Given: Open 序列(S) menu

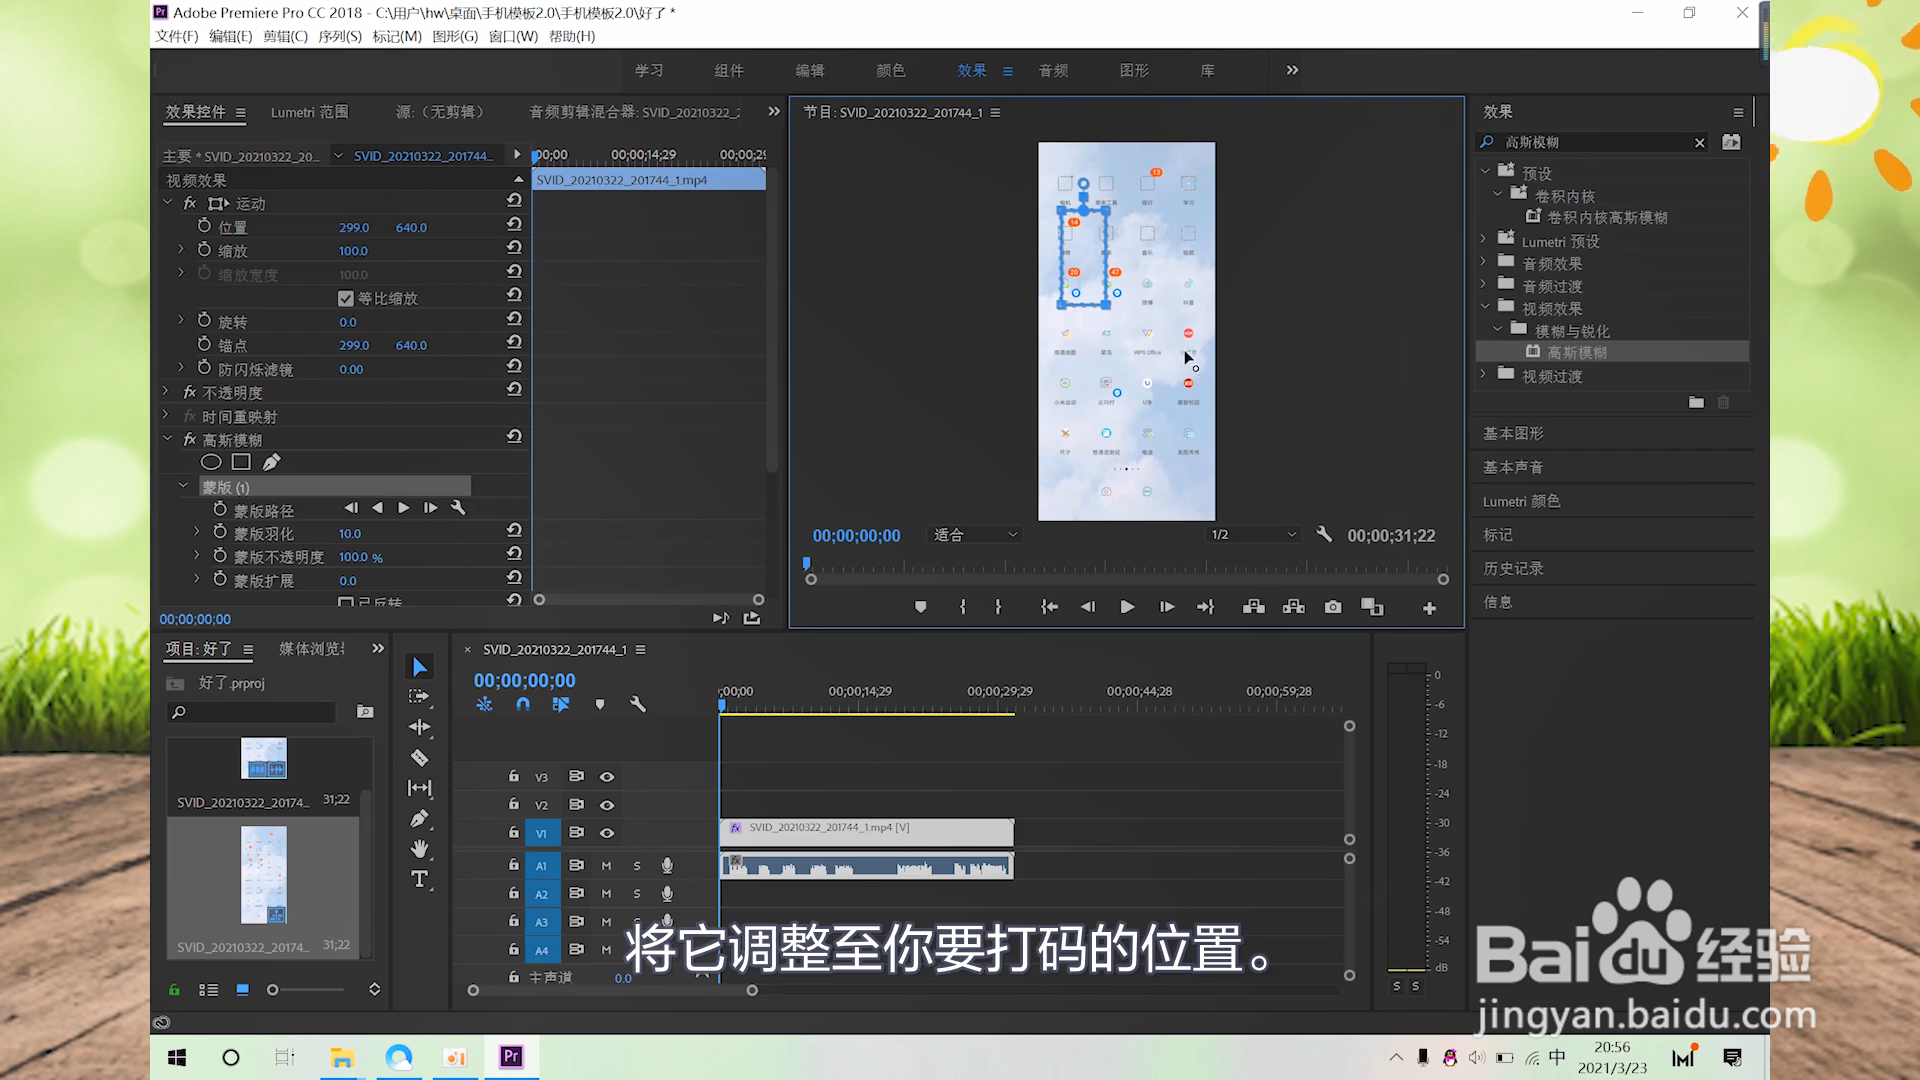Looking at the screenshot, I should 340,36.
